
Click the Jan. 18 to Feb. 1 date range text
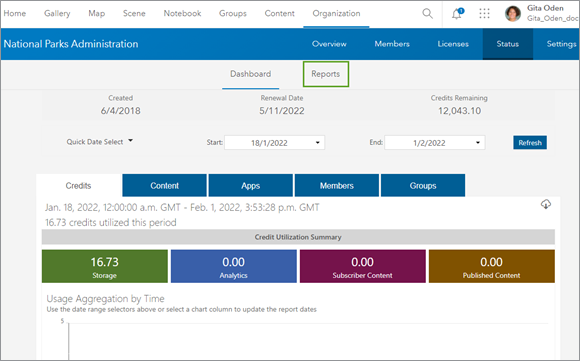[x=182, y=208]
